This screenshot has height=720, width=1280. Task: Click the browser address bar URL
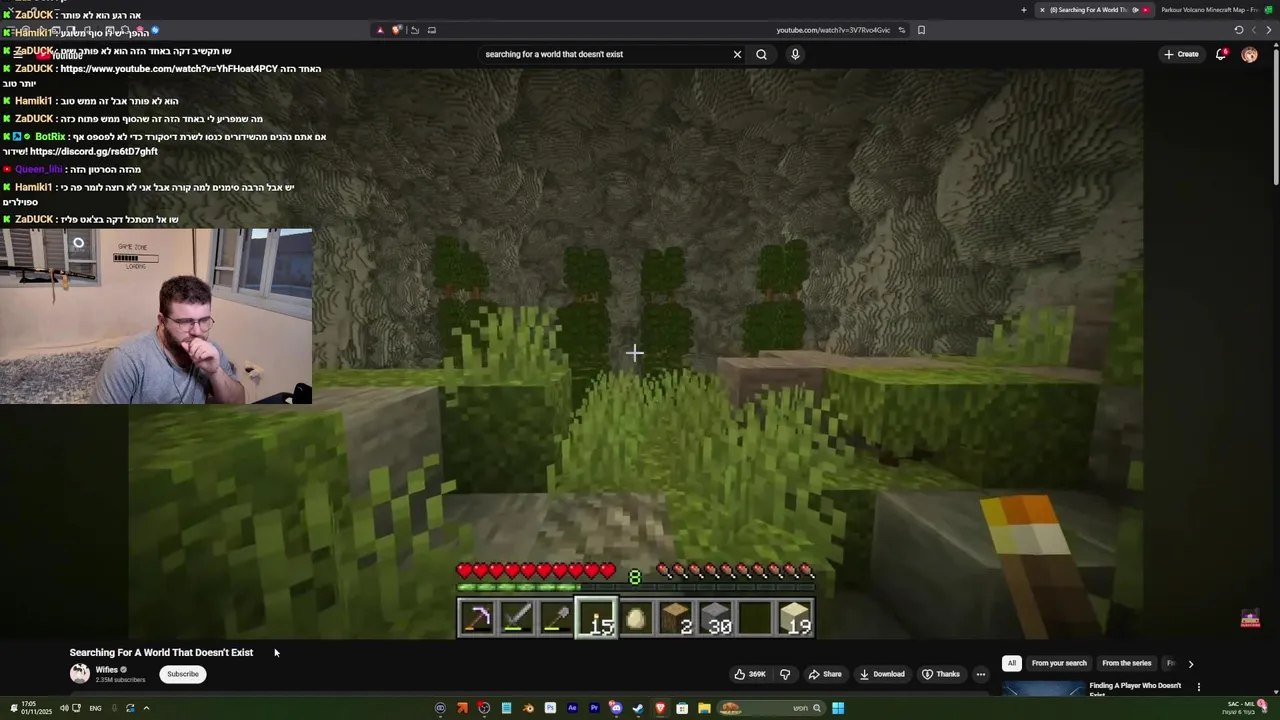point(833,30)
